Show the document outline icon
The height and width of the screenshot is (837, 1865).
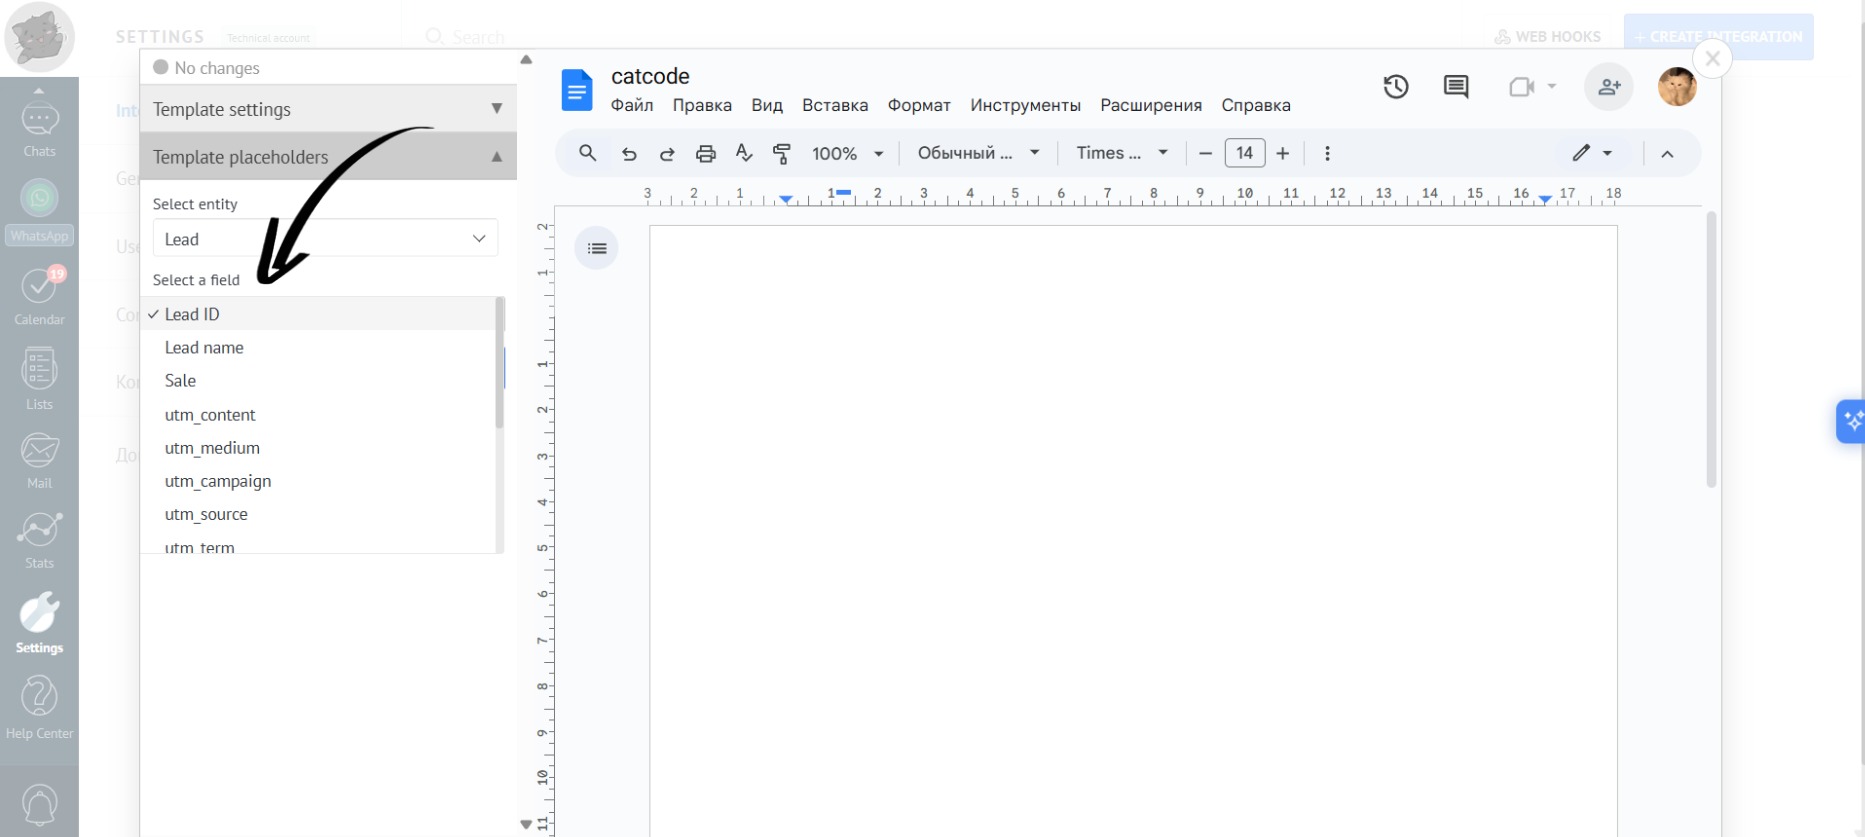tap(597, 248)
